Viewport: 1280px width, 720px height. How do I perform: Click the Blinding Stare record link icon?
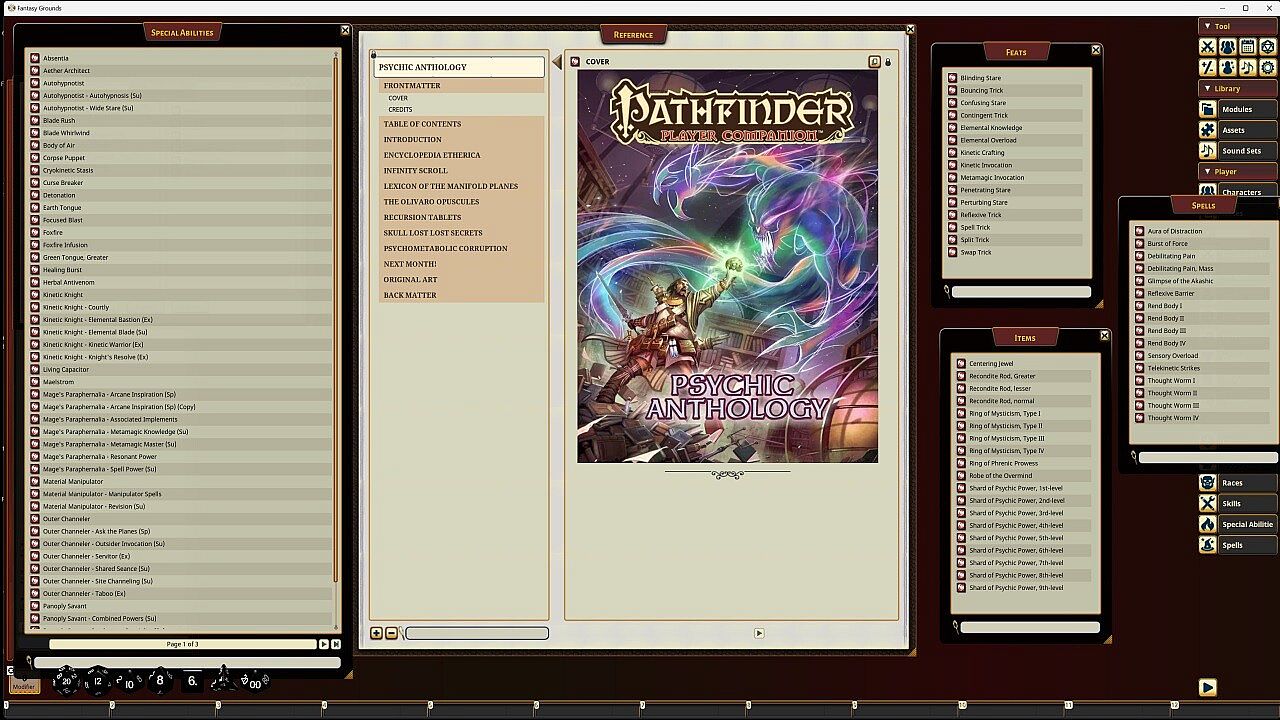tap(953, 78)
